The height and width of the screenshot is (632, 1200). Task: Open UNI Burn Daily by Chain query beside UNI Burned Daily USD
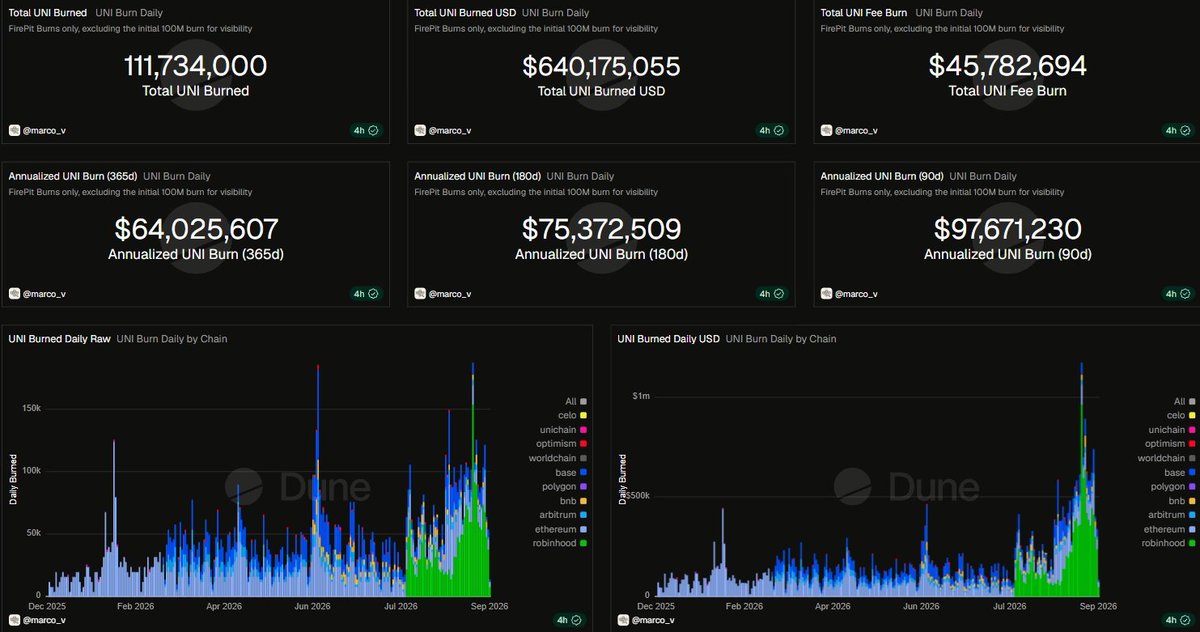coord(781,339)
